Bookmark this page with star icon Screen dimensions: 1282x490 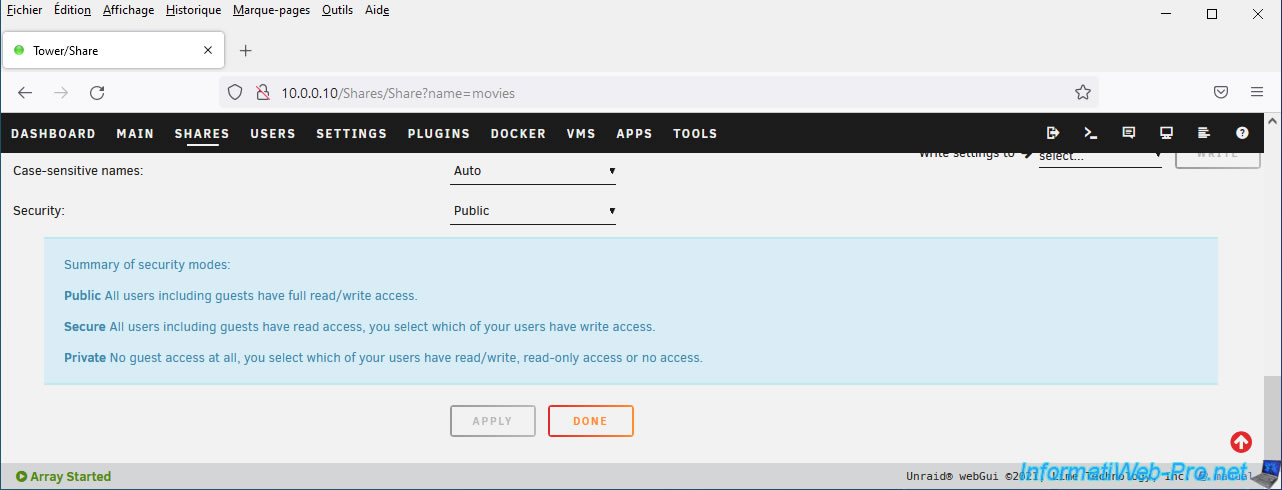coord(1082,93)
